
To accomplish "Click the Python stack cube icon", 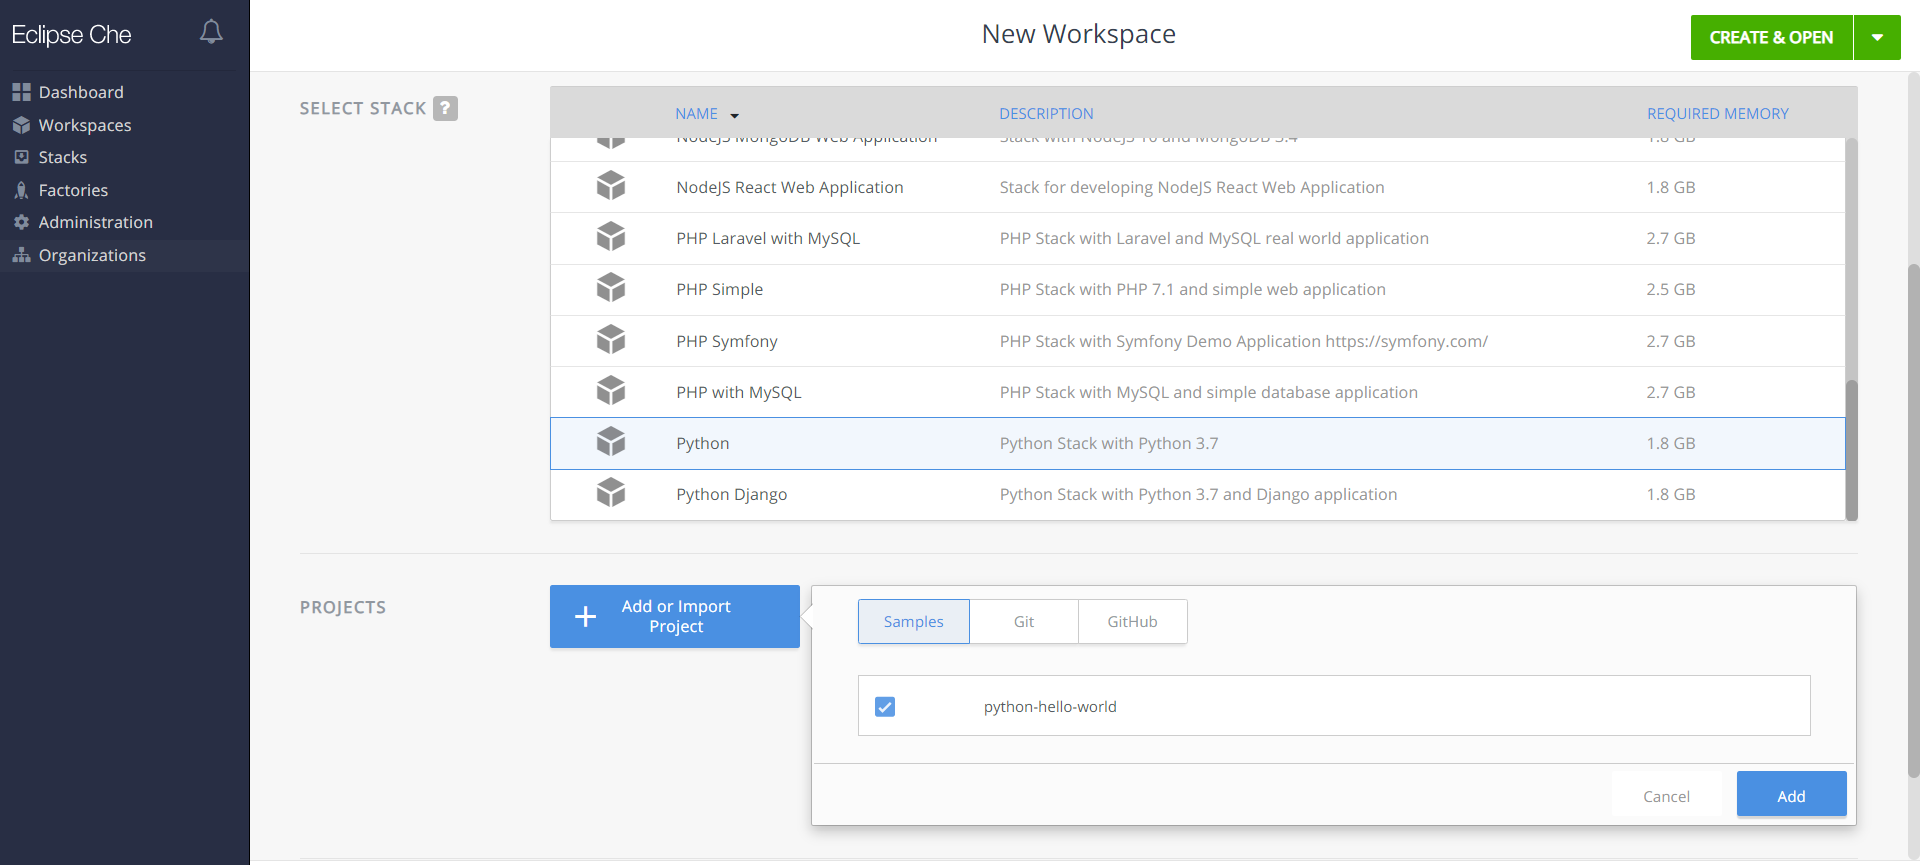I will click(x=611, y=442).
